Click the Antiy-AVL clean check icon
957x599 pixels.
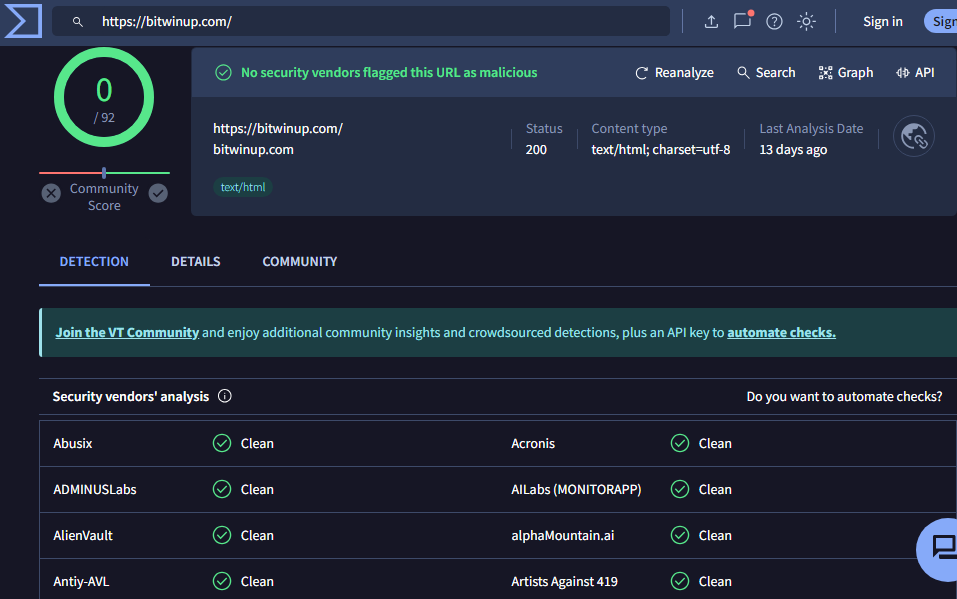(222, 581)
